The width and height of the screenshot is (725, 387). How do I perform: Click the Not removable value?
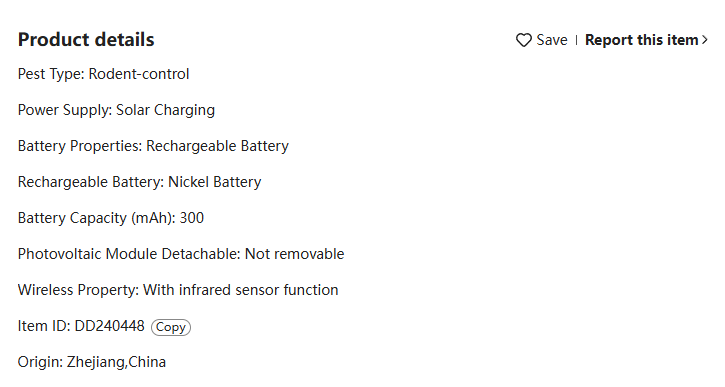coord(294,254)
